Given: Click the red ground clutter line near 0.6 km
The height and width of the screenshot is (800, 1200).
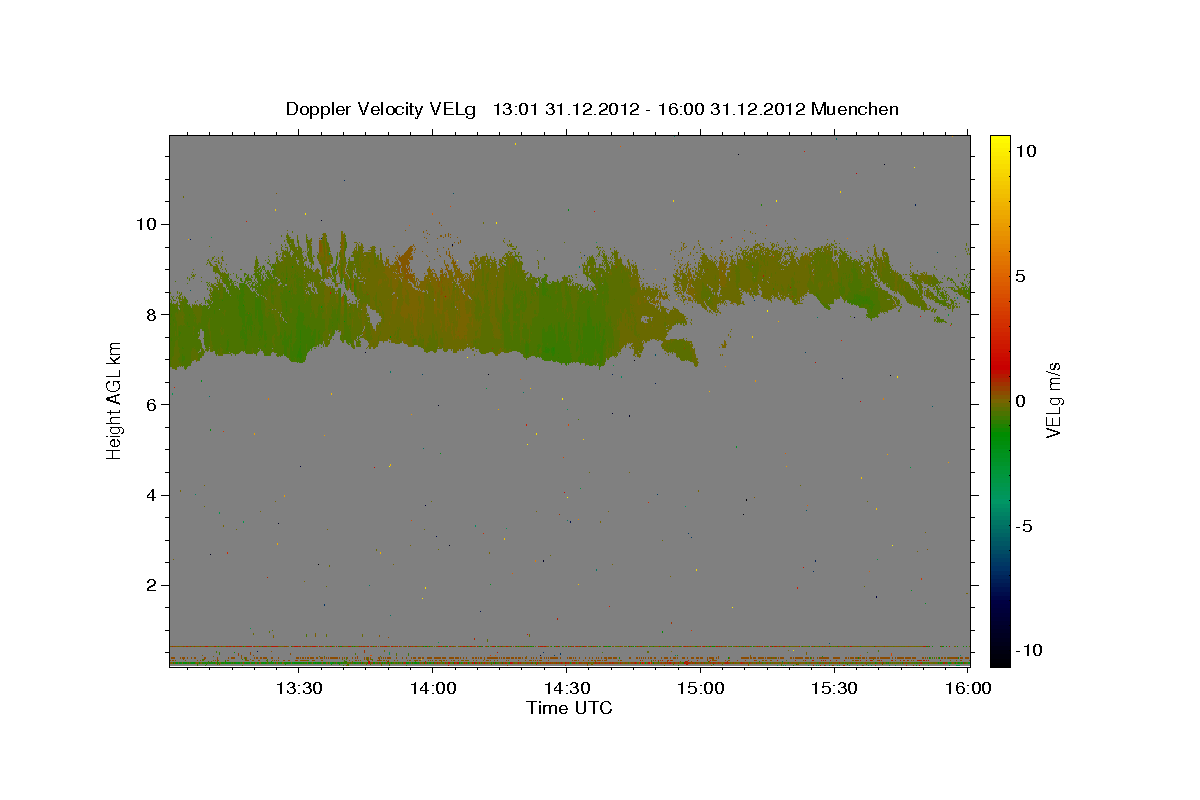Looking at the screenshot, I should pyautogui.click(x=550, y=646).
